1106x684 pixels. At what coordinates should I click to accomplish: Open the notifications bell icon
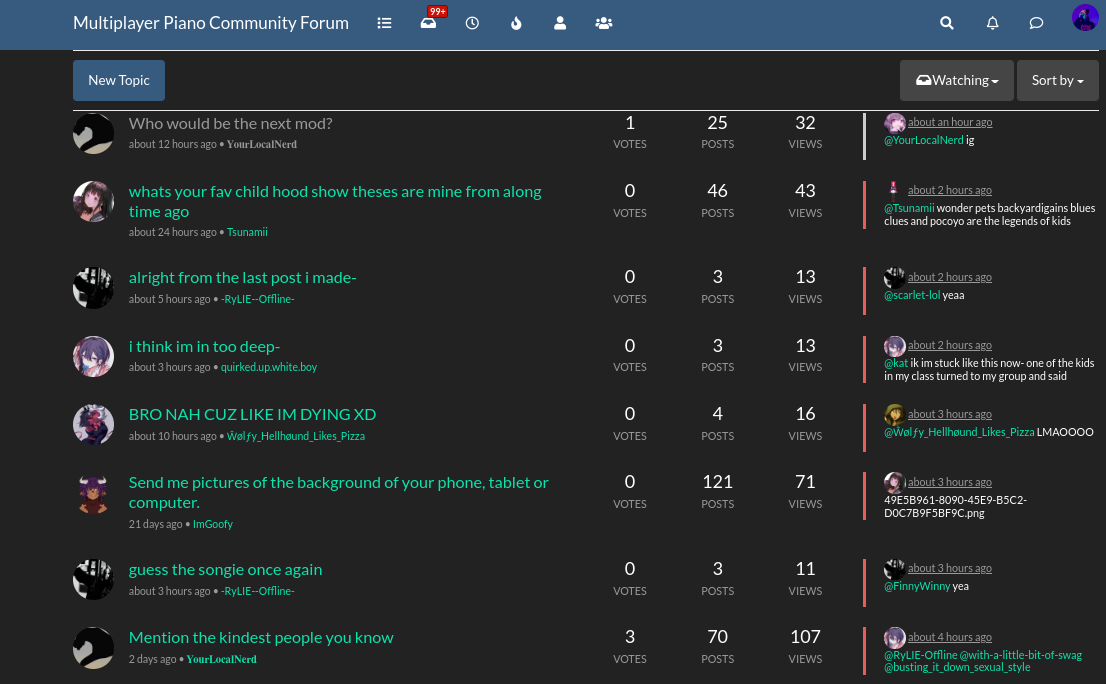pyautogui.click(x=992, y=23)
